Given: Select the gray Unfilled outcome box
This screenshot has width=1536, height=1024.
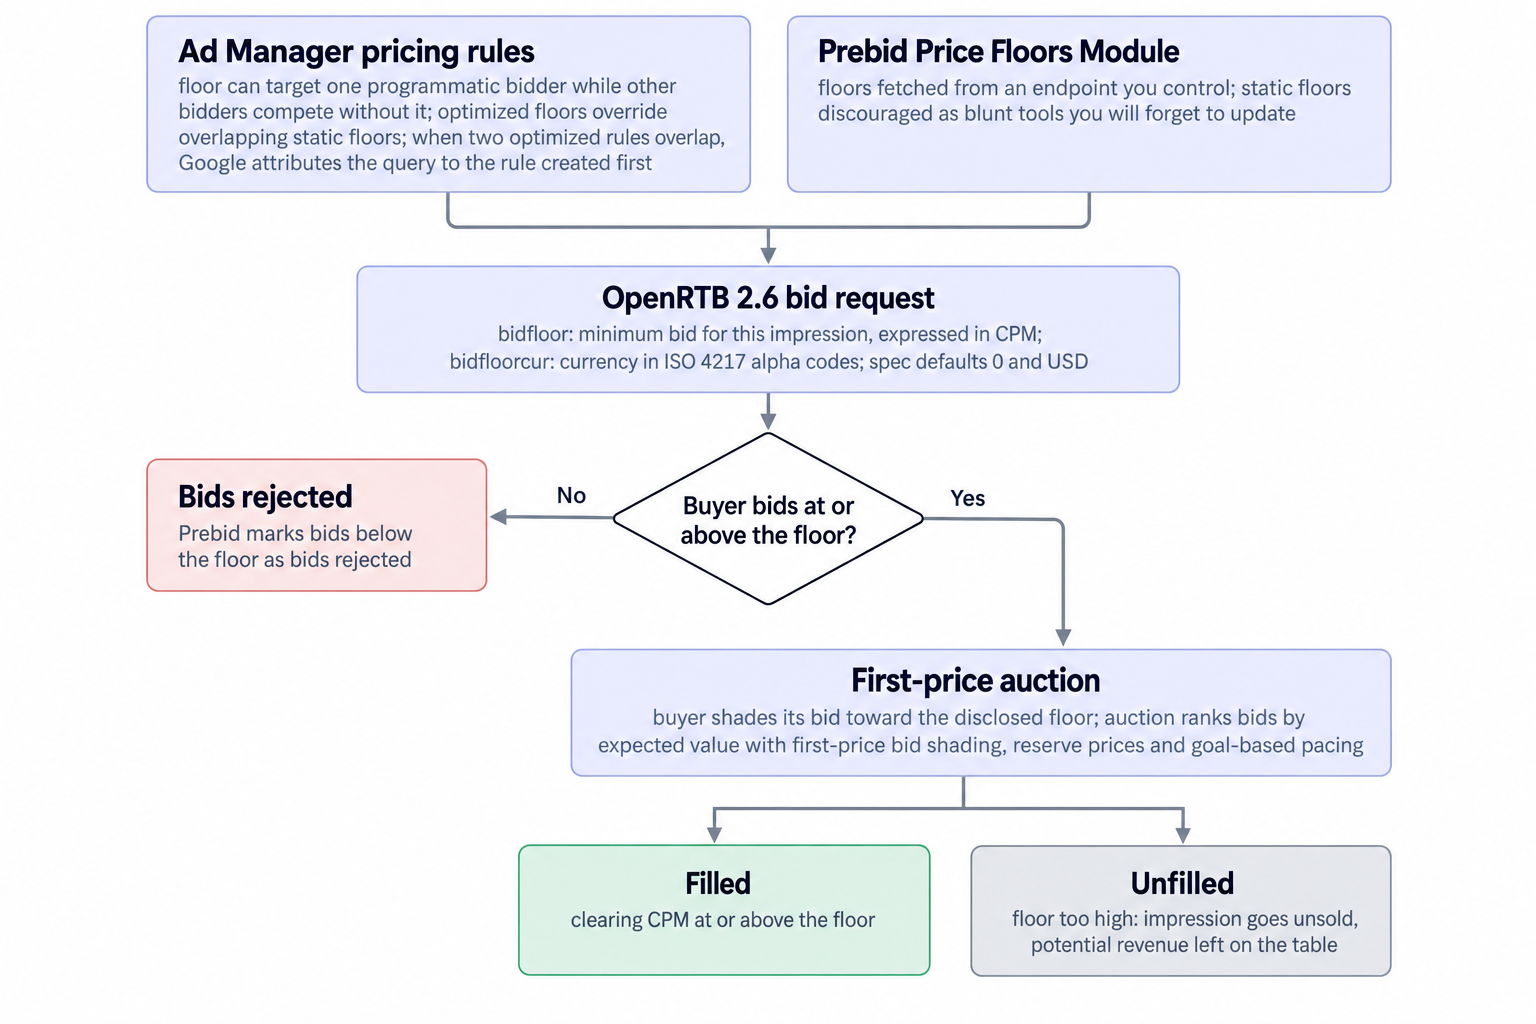Looking at the screenshot, I should coord(1181,911).
